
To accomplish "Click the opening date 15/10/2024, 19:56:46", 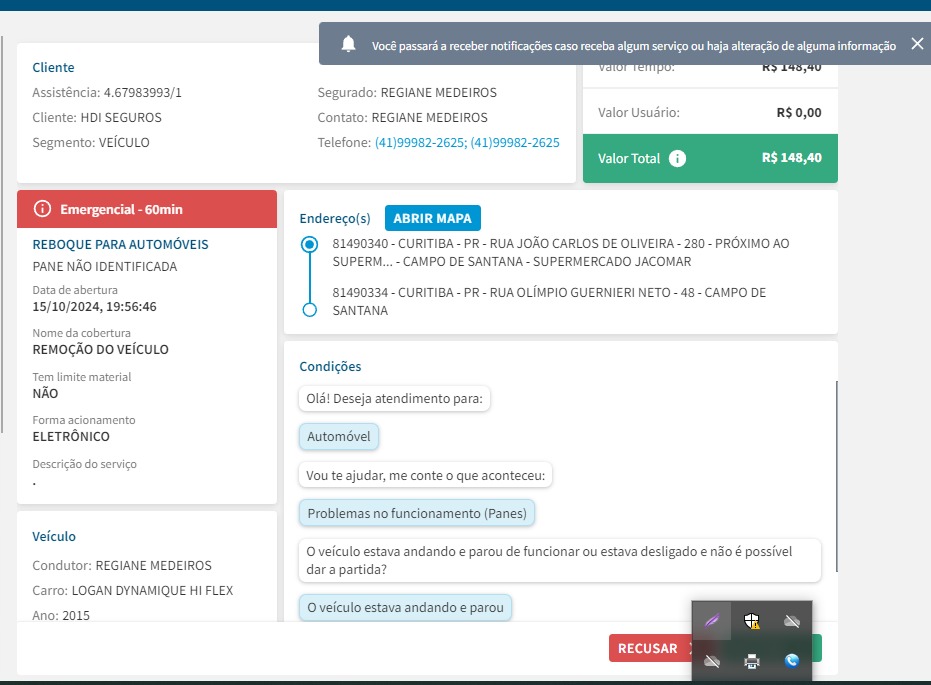I will [94, 307].
